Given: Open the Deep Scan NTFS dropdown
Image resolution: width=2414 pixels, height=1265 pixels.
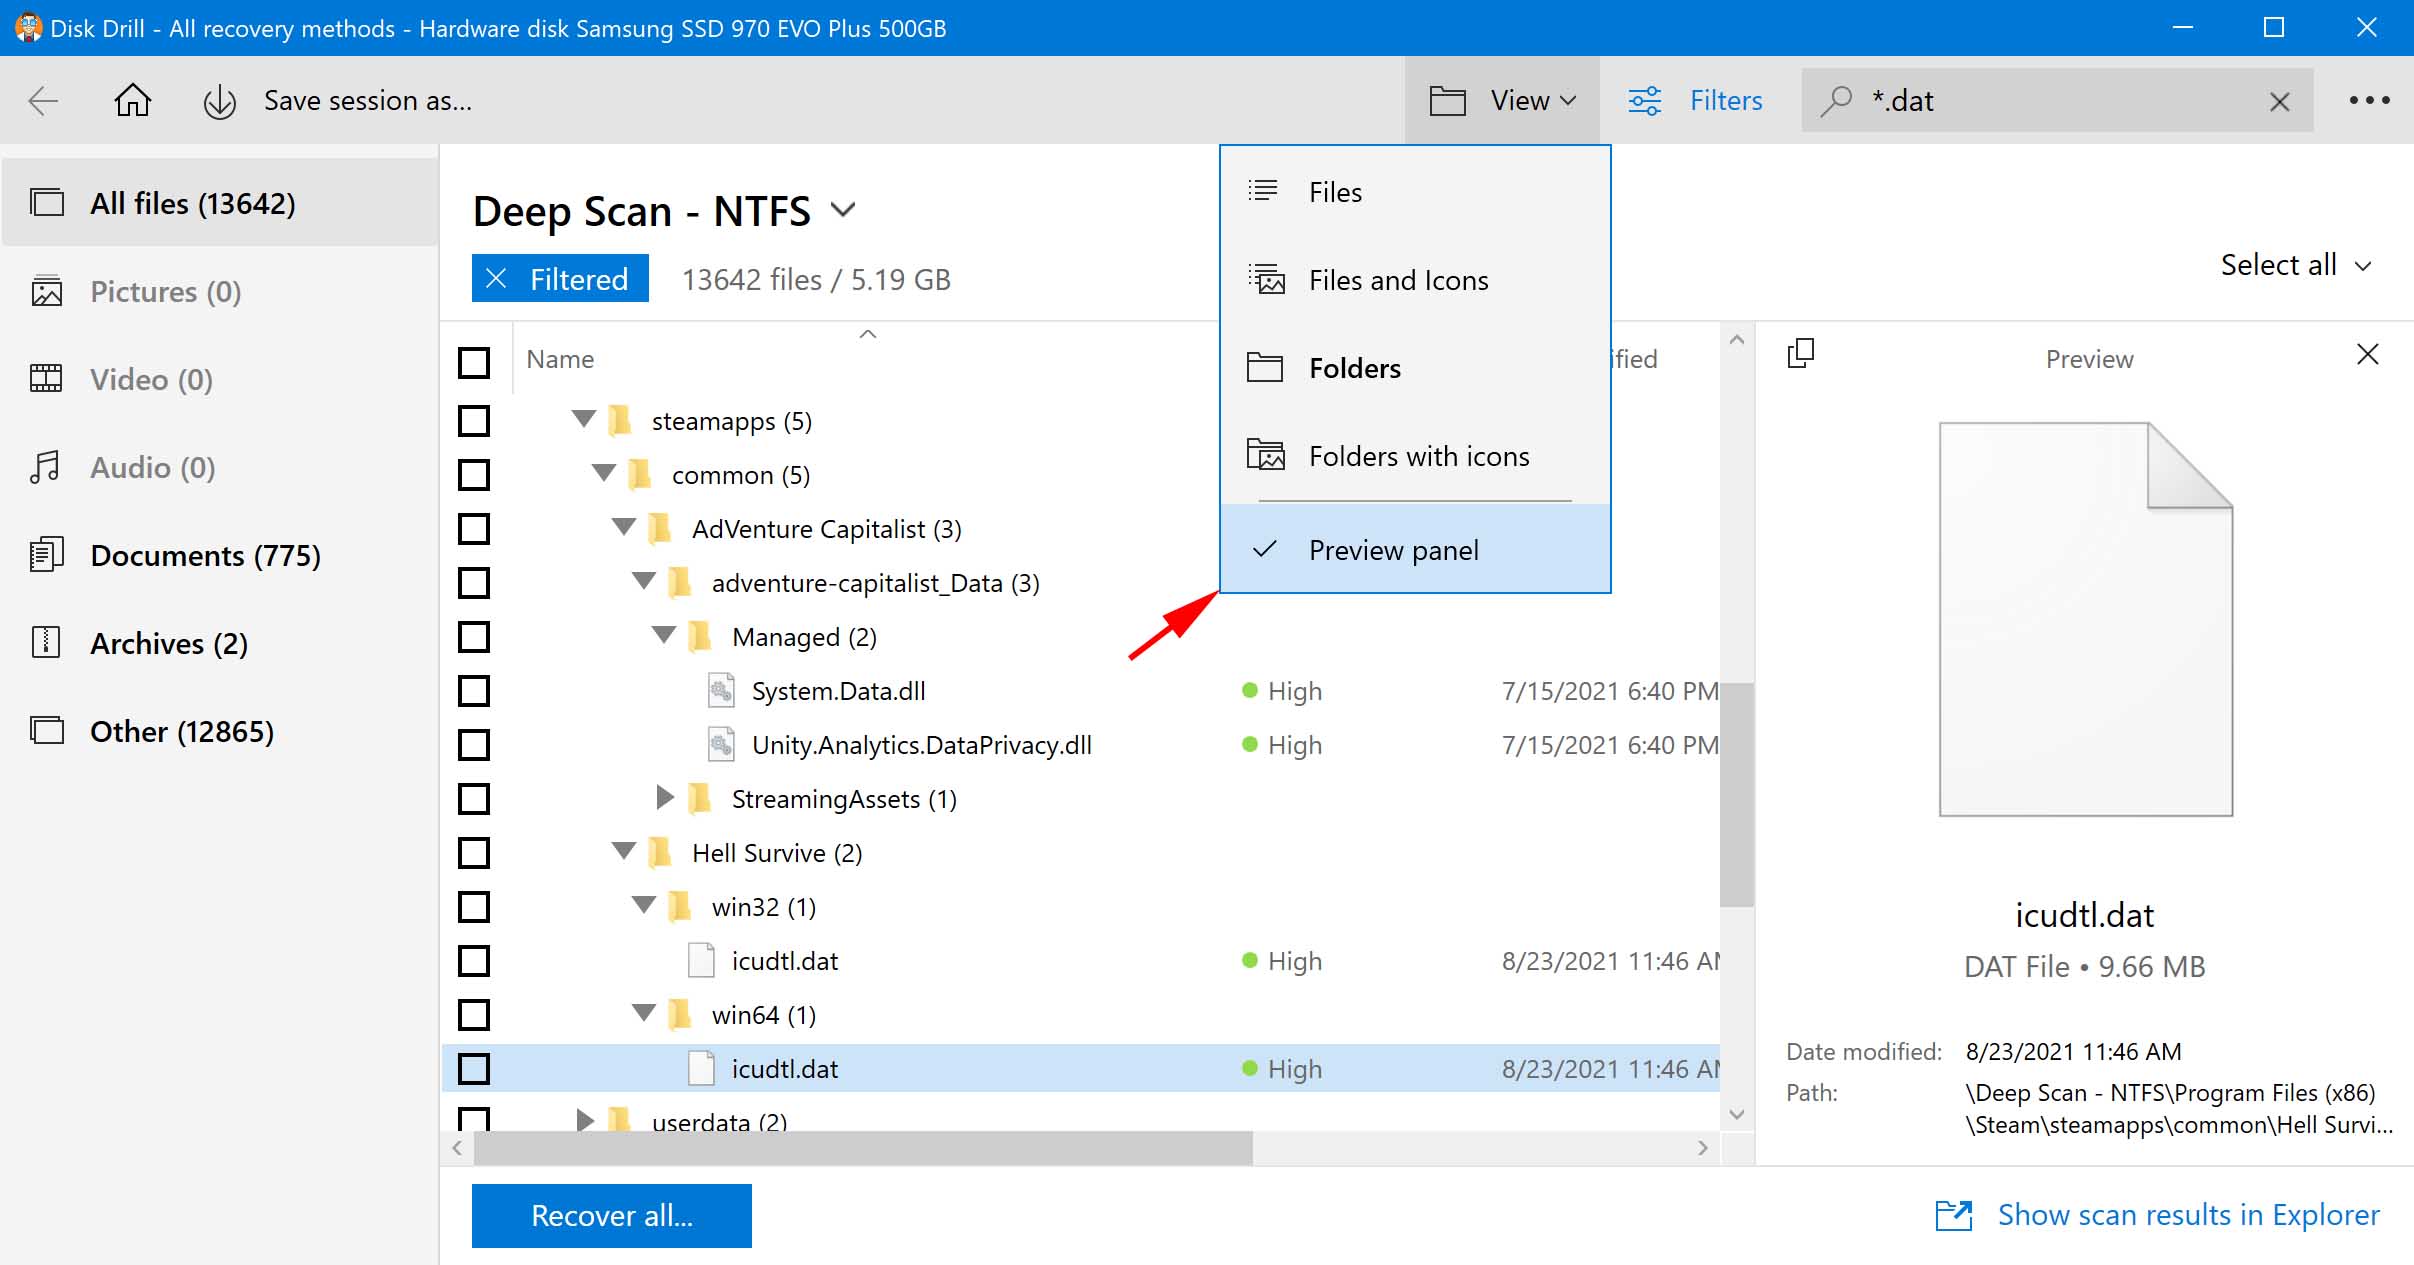Looking at the screenshot, I should (x=846, y=209).
